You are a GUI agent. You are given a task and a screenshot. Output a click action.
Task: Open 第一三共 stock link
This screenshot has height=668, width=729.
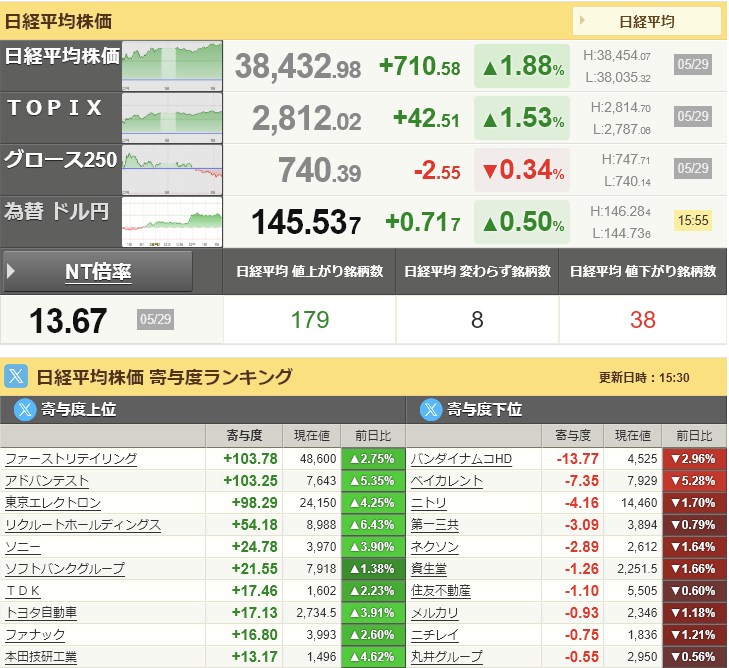[x=435, y=525]
